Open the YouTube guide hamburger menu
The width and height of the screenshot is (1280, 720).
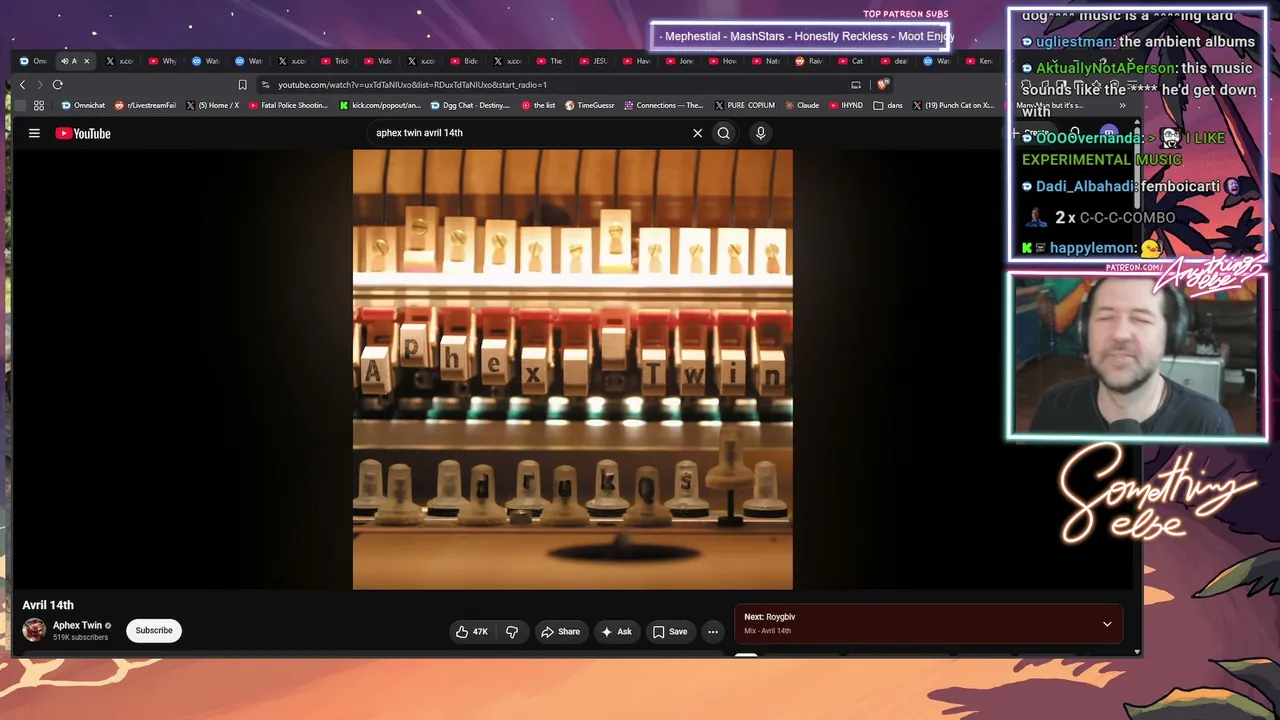click(34, 133)
